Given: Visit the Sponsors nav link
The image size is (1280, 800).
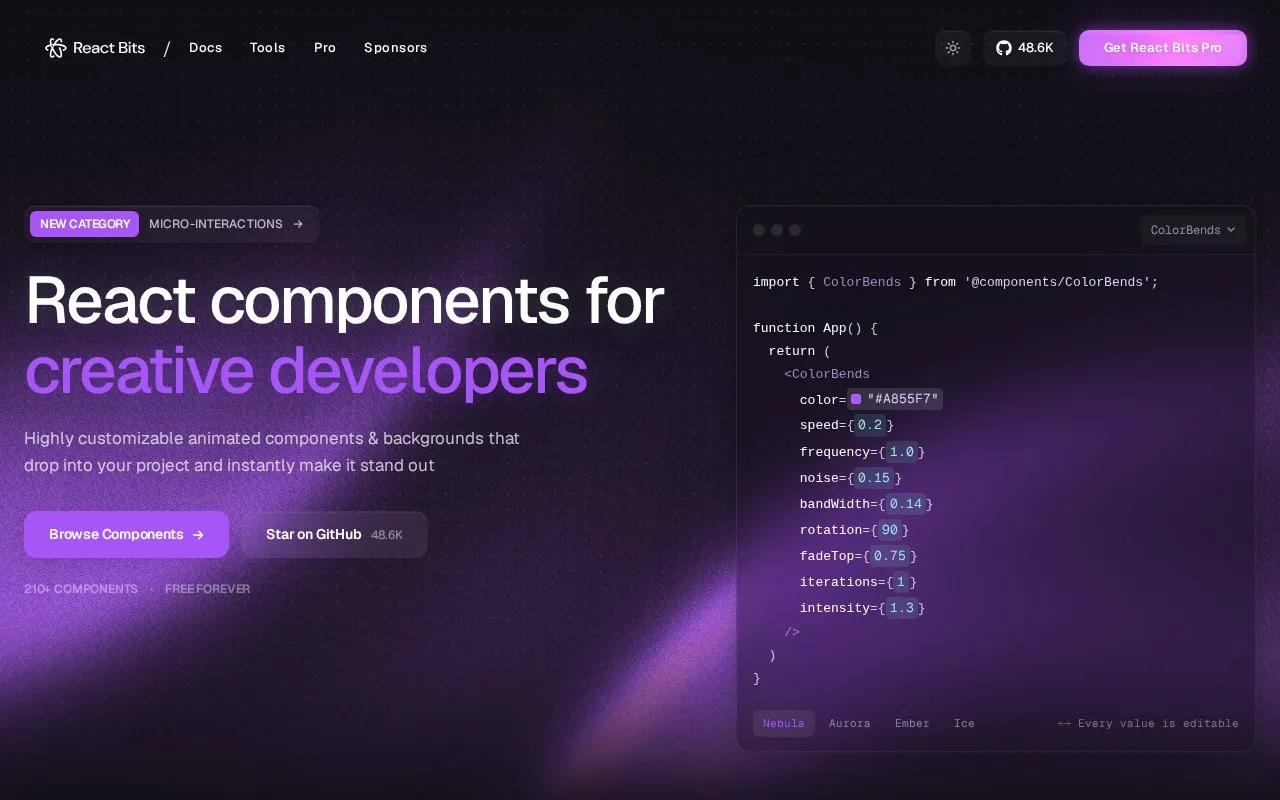Looking at the screenshot, I should (396, 48).
